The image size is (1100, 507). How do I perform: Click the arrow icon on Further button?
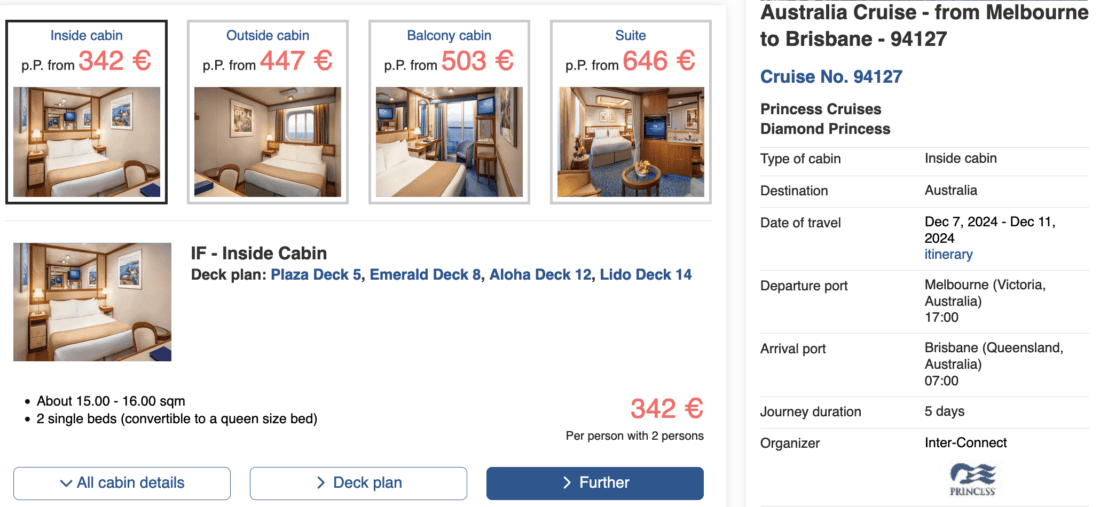(x=567, y=483)
